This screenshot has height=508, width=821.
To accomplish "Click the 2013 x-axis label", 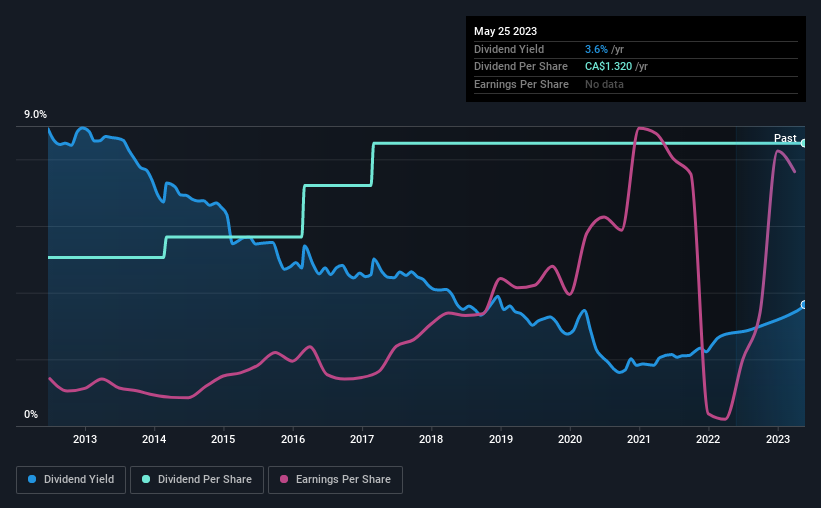I will click(85, 439).
